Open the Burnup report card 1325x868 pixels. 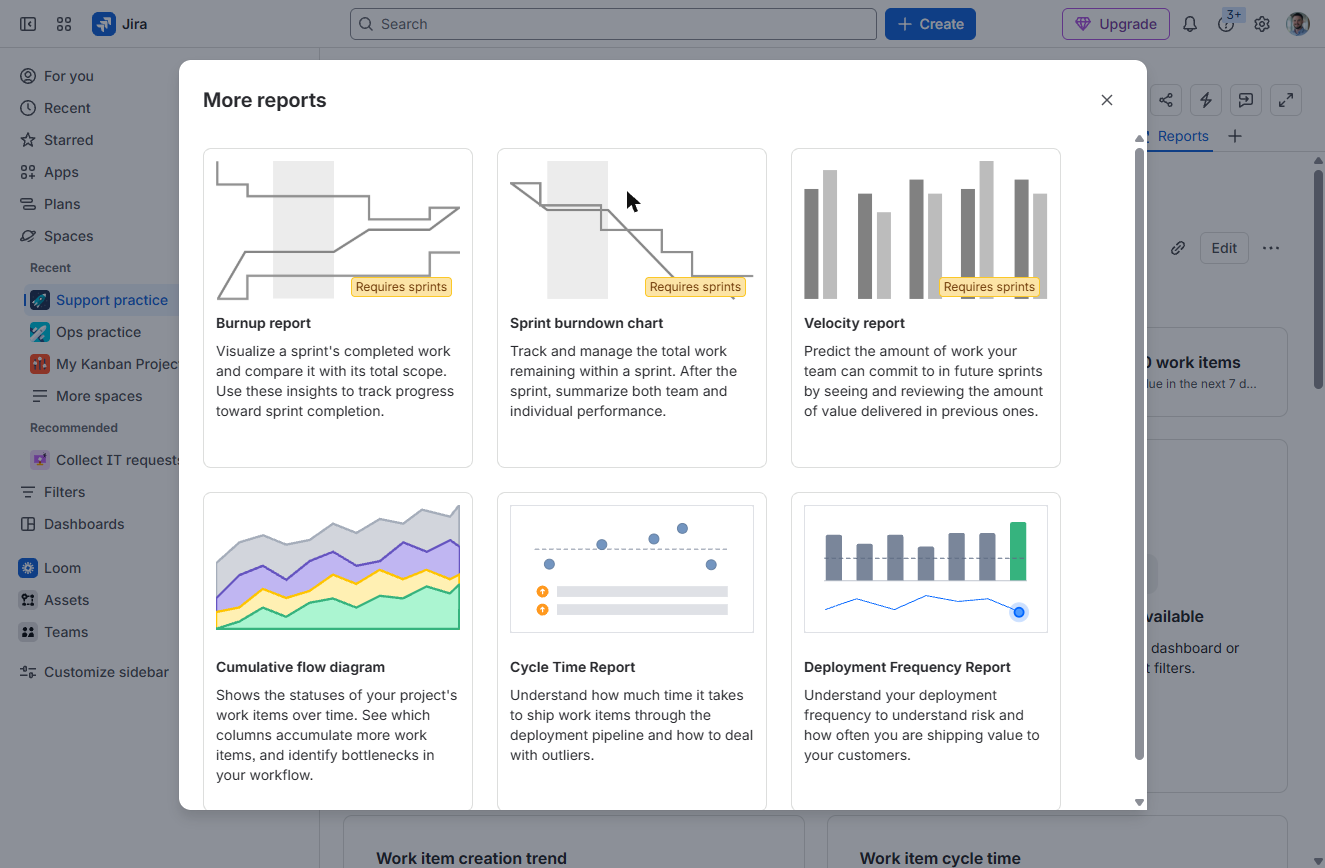click(x=338, y=308)
